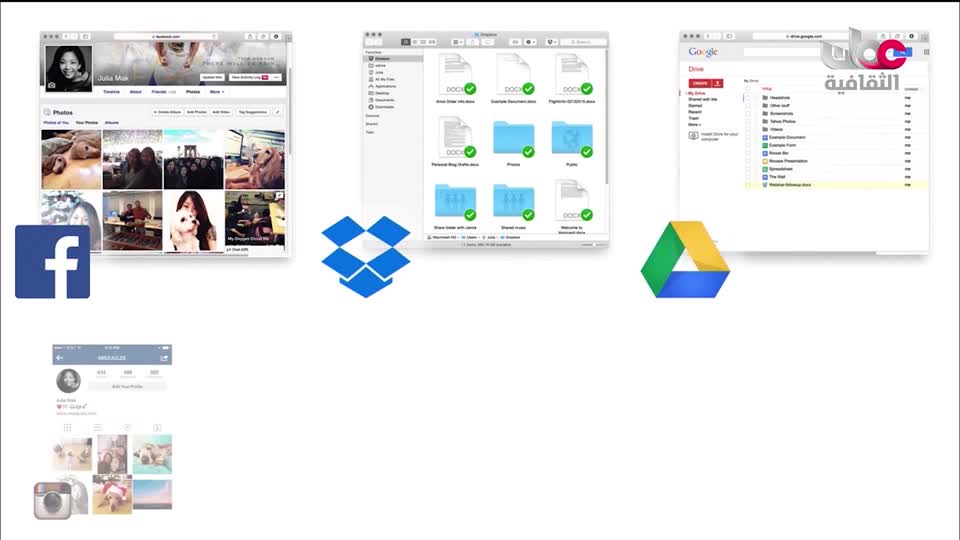Image resolution: width=960 pixels, height=540 pixels.
Task: Tick the checkbox for Spreadsheet row
Action: [x=748, y=168]
